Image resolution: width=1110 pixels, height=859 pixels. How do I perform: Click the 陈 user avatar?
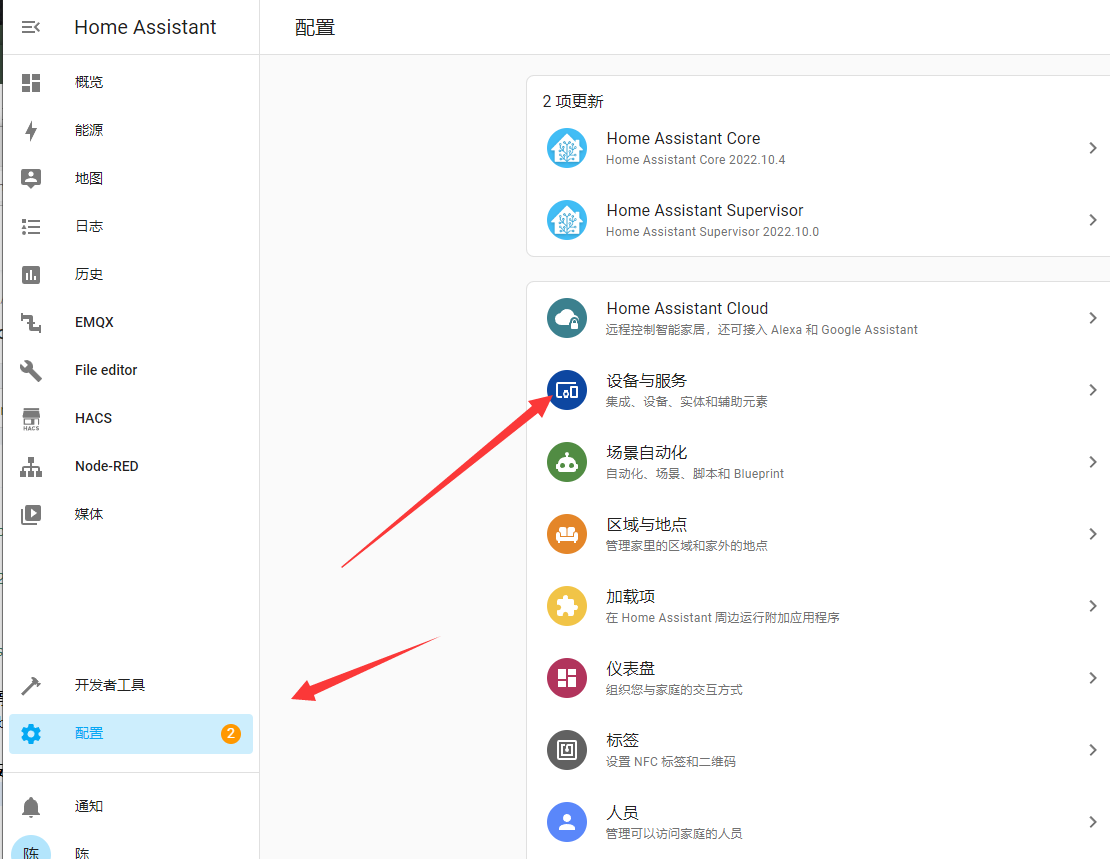click(30, 848)
